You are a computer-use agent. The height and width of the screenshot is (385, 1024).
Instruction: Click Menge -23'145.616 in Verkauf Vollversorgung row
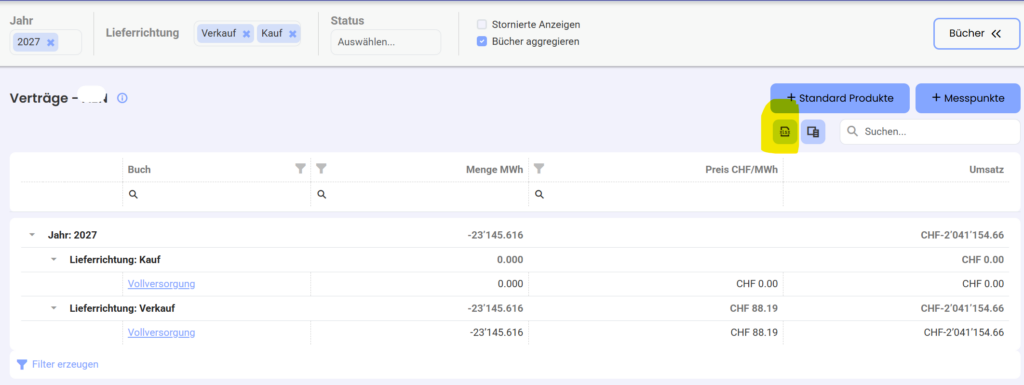point(496,333)
